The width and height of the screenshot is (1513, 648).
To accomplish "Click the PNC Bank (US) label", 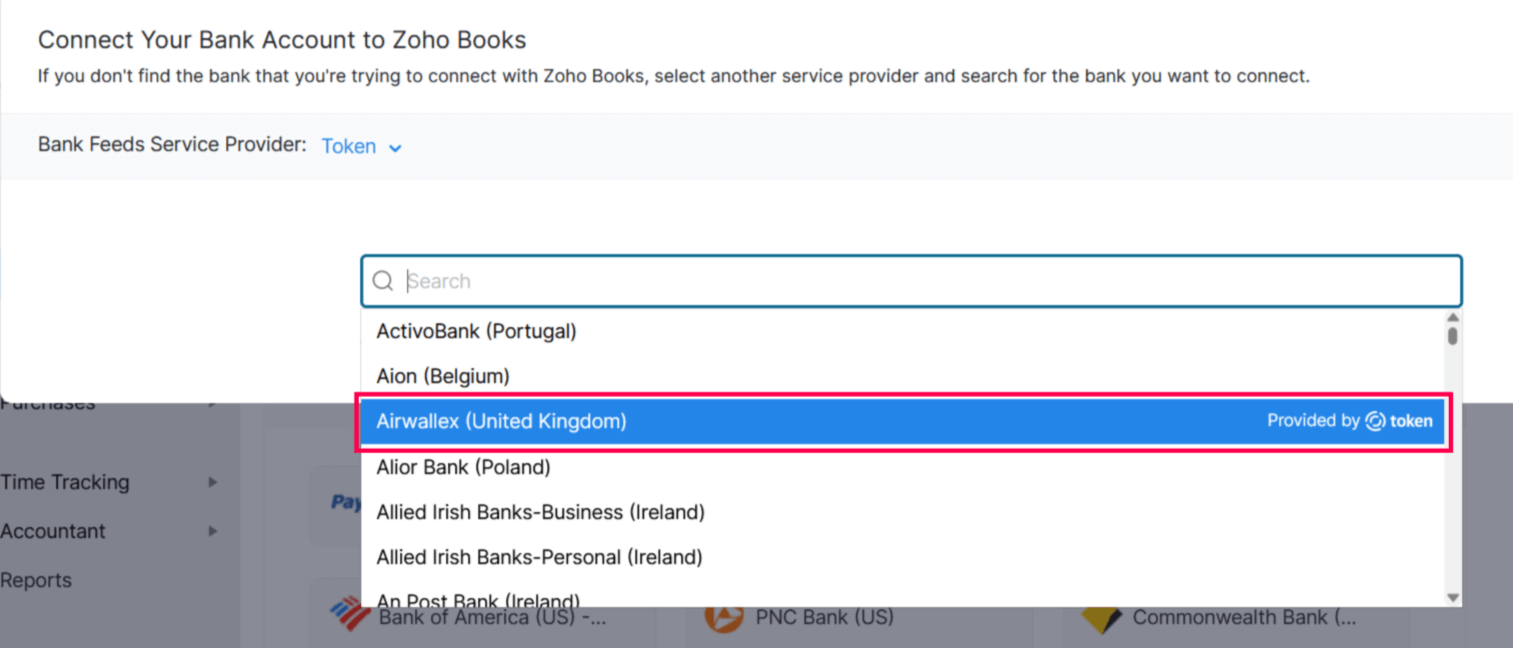I will click(824, 618).
